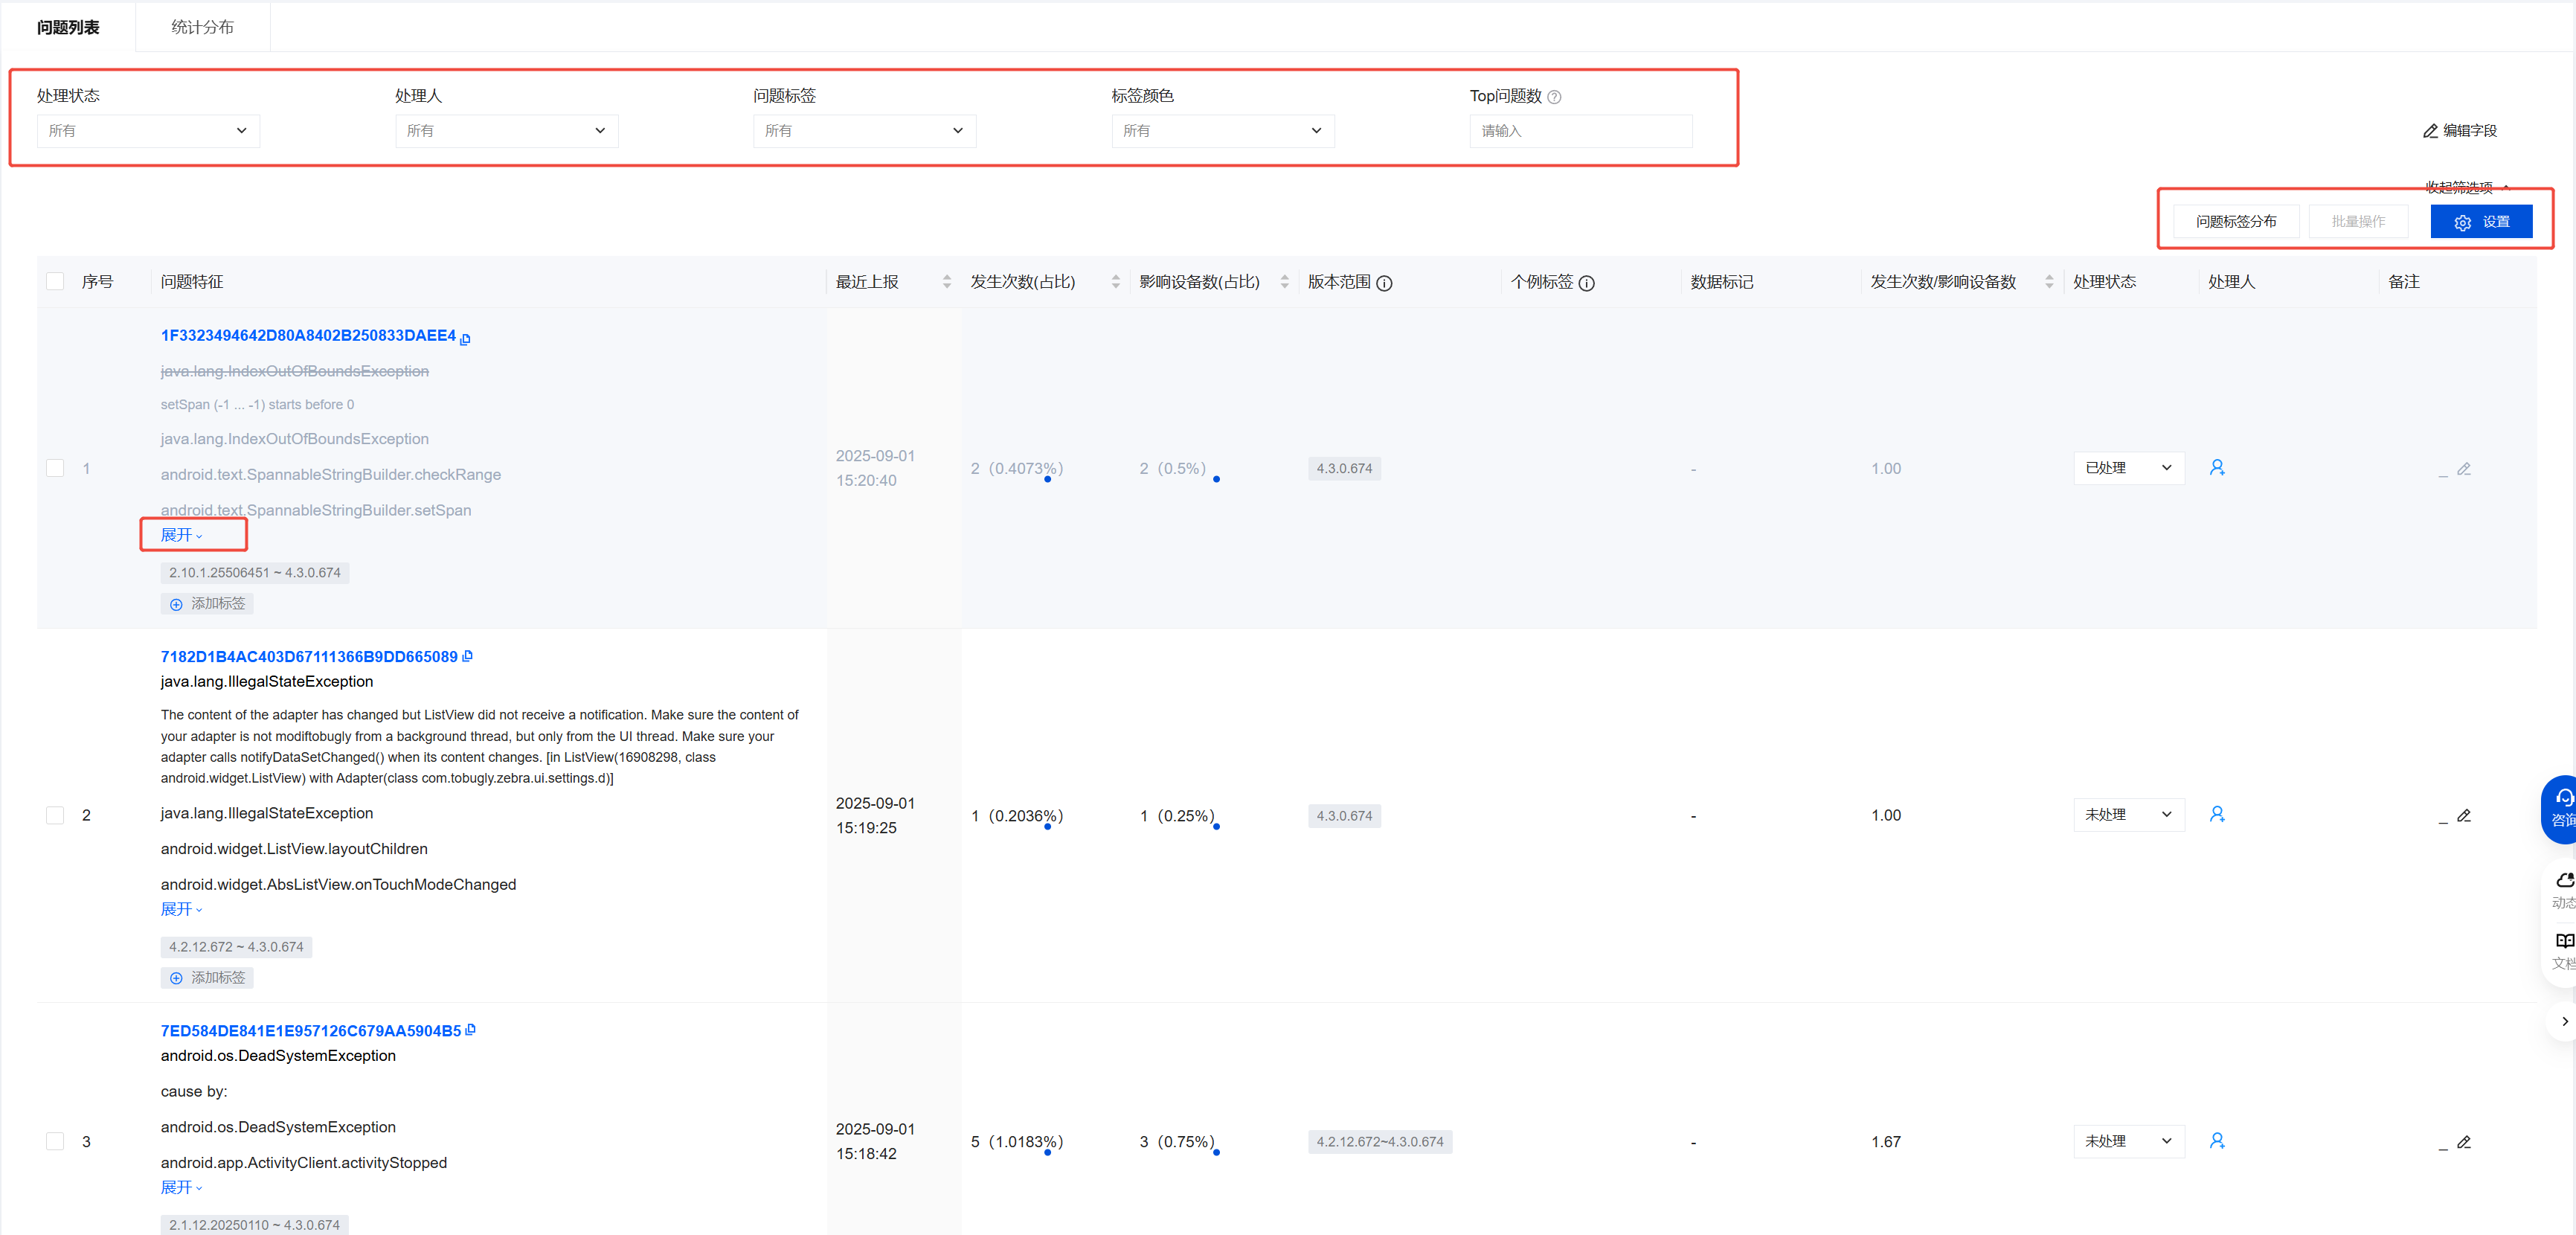The image size is (2576, 1235).
Task: Open row 1 已处理 status dropdown
Action: tap(2128, 468)
